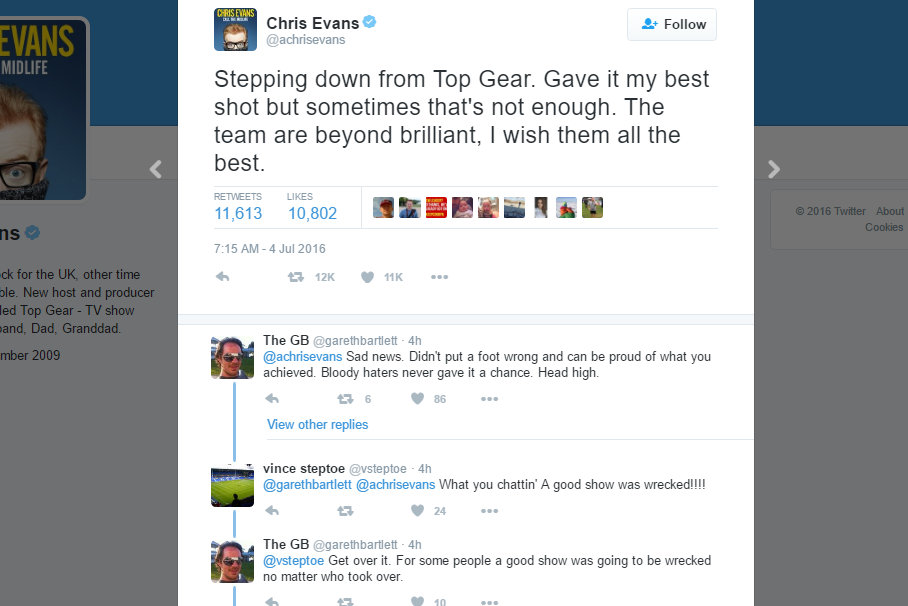This screenshot has width=908, height=606.
Task: Retweet The GB's 'Sad news' reply
Action: tap(345, 399)
